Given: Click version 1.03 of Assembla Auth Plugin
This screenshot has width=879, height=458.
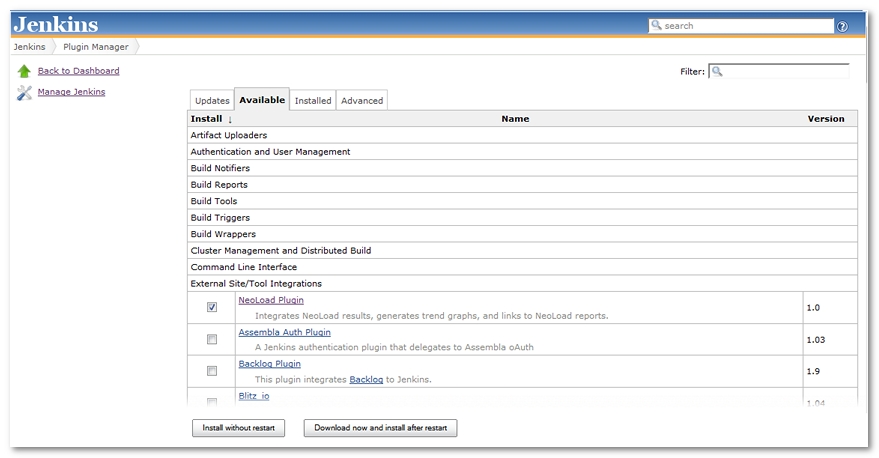Looking at the screenshot, I should [x=816, y=340].
